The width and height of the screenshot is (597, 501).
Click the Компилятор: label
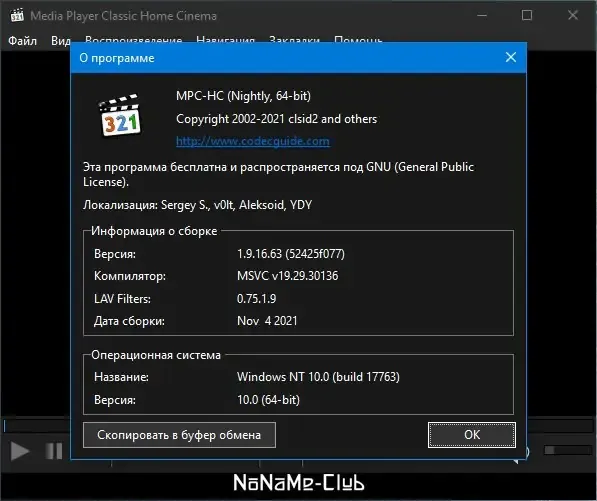tap(130, 276)
